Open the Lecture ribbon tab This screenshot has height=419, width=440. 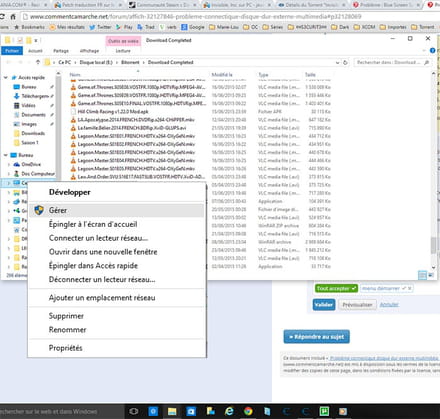point(123,51)
